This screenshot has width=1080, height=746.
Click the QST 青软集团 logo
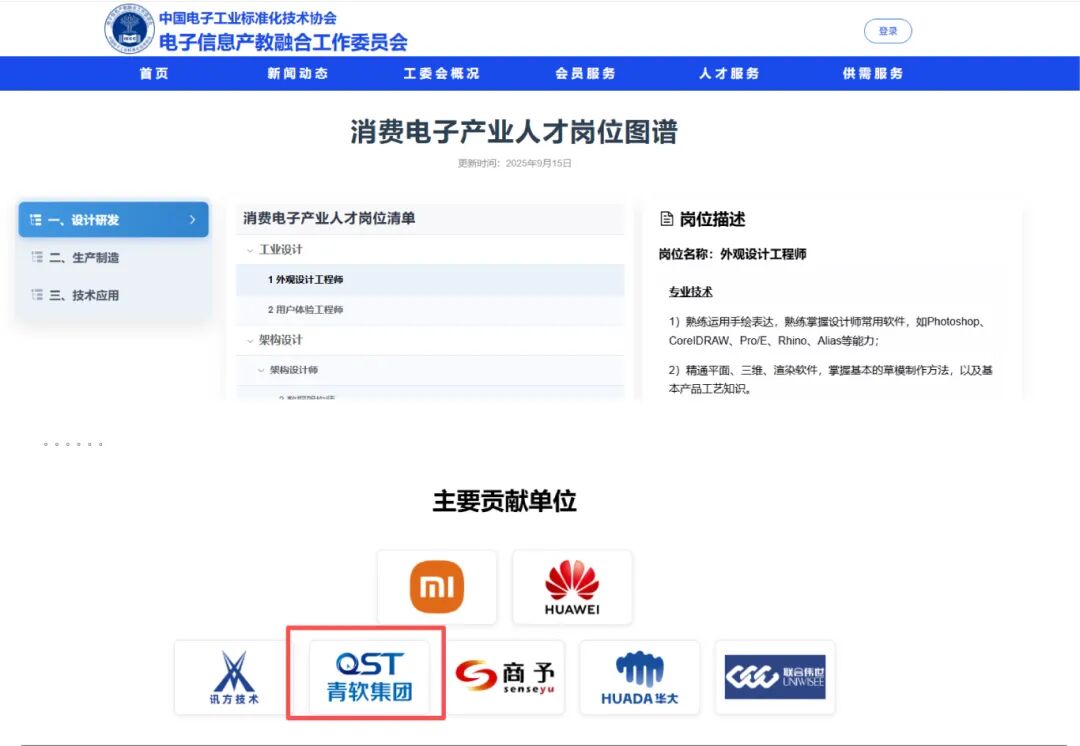point(369,677)
